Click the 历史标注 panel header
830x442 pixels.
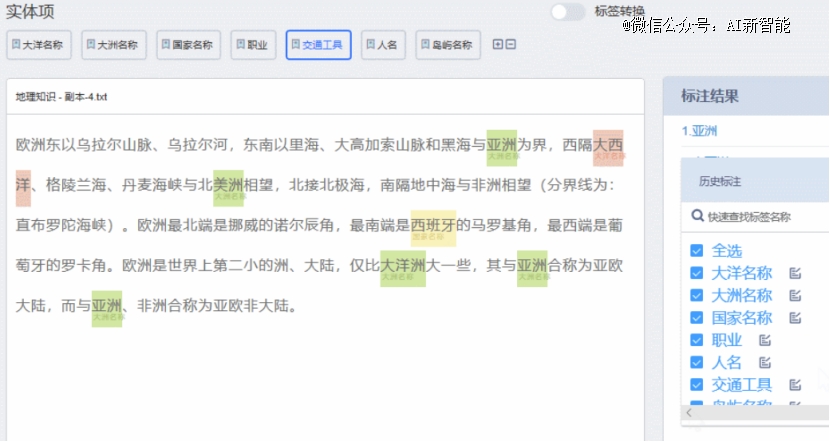[755, 181]
